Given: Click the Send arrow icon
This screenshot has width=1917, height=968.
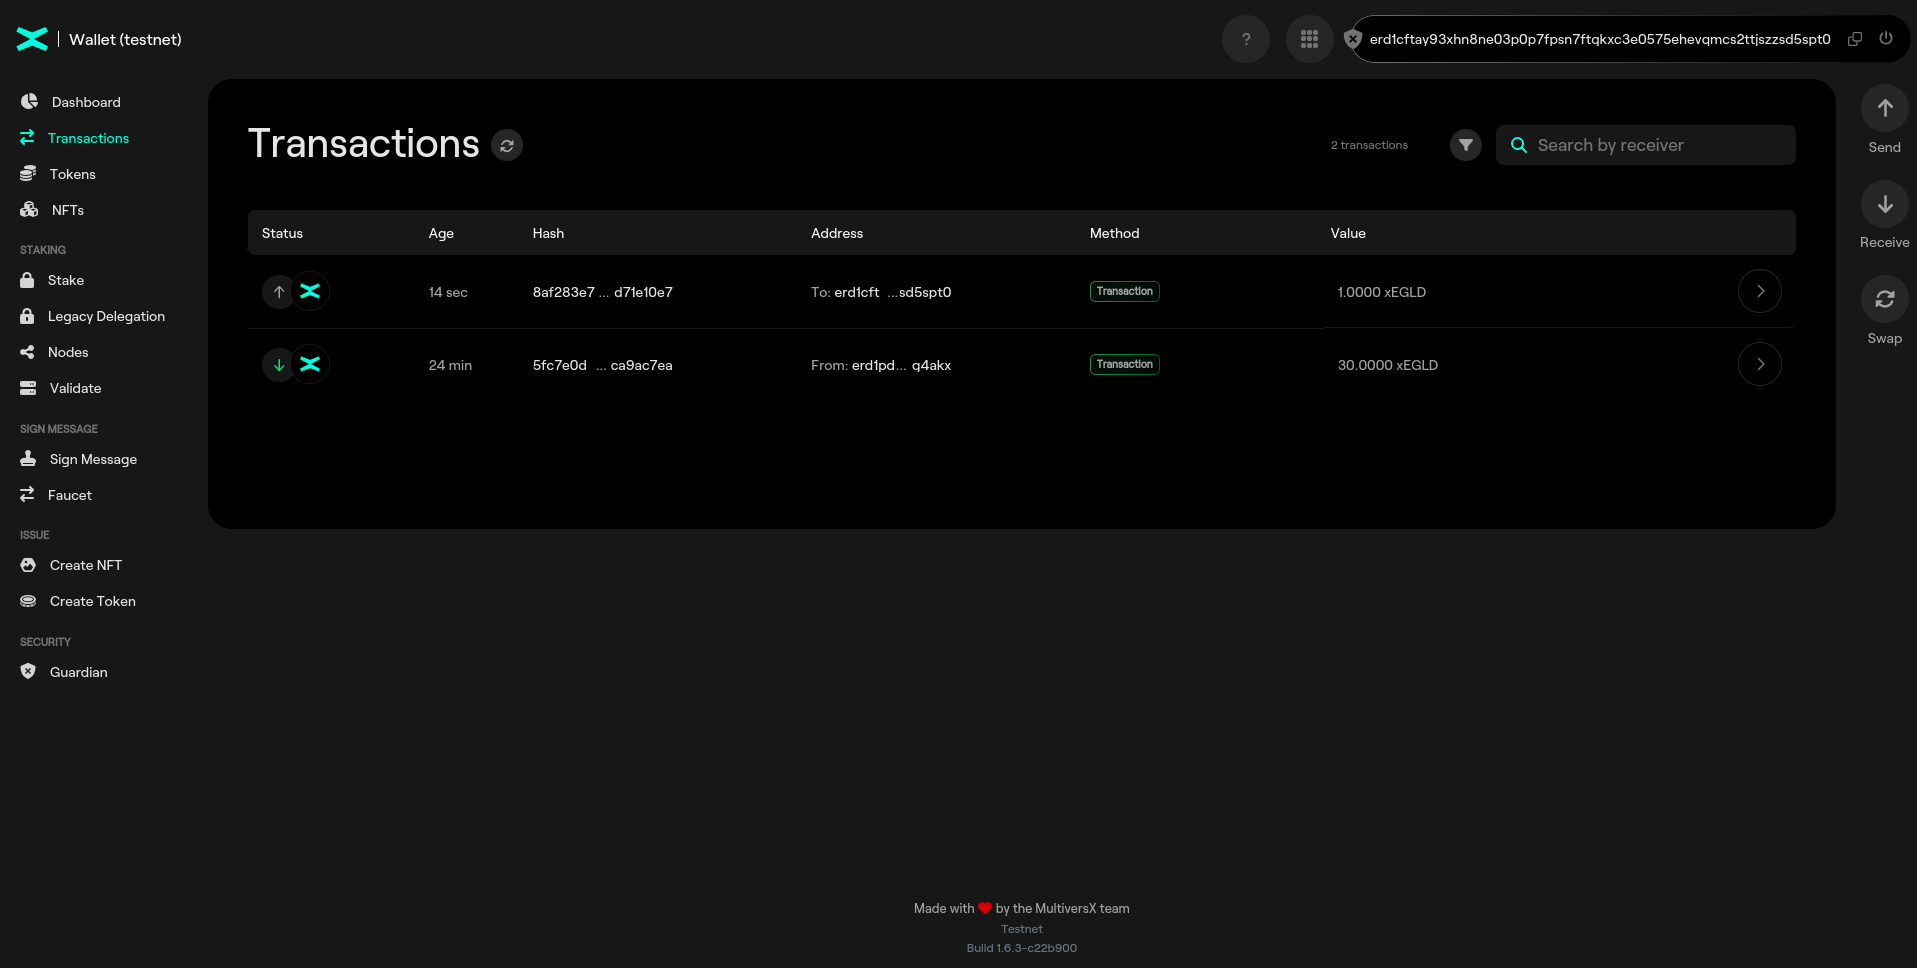Looking at the screenshot, I should tap(1884, 108).
